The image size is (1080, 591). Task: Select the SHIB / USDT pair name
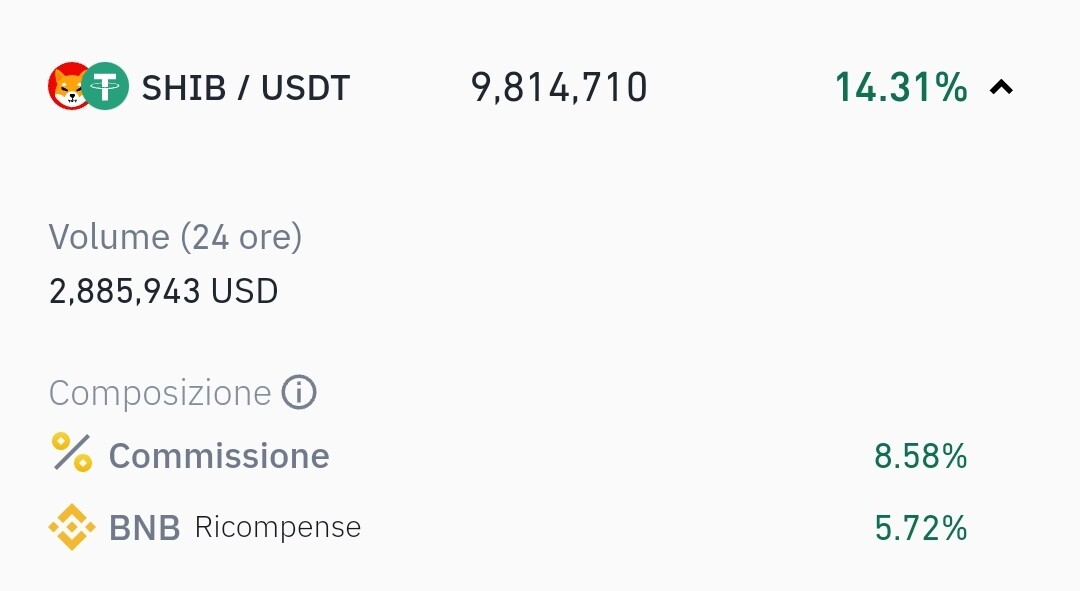[246, 88]
